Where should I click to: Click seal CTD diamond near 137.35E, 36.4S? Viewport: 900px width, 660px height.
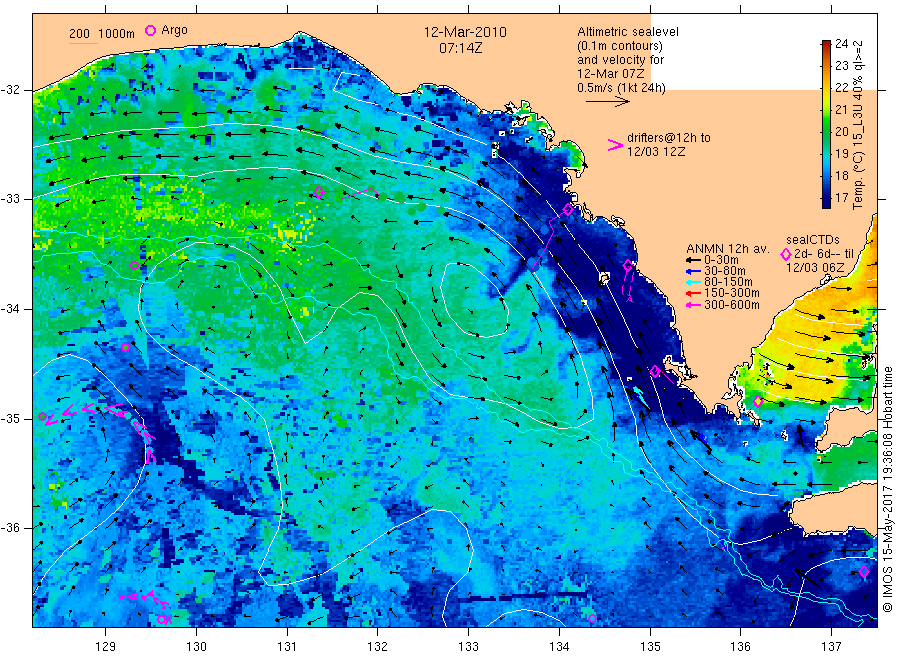coord(864,571)
